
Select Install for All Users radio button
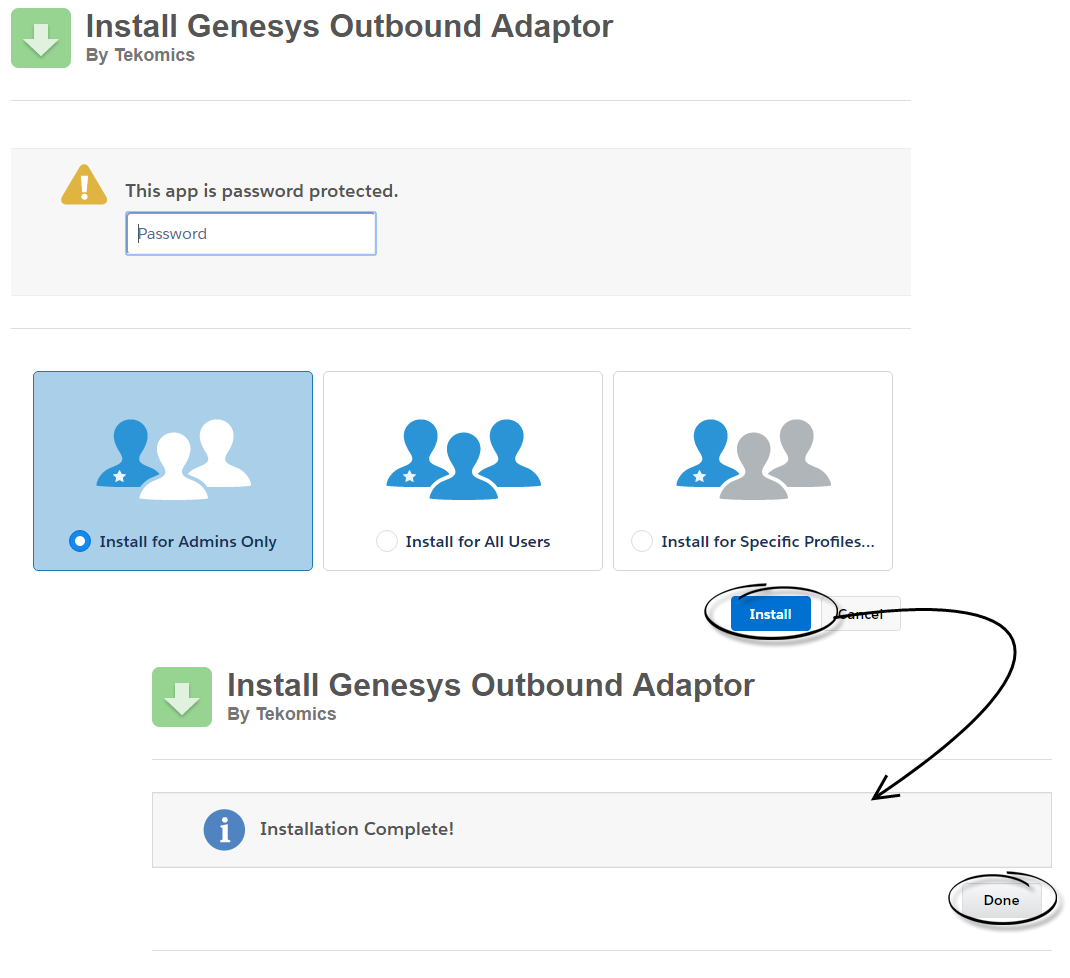click(387, 541)
